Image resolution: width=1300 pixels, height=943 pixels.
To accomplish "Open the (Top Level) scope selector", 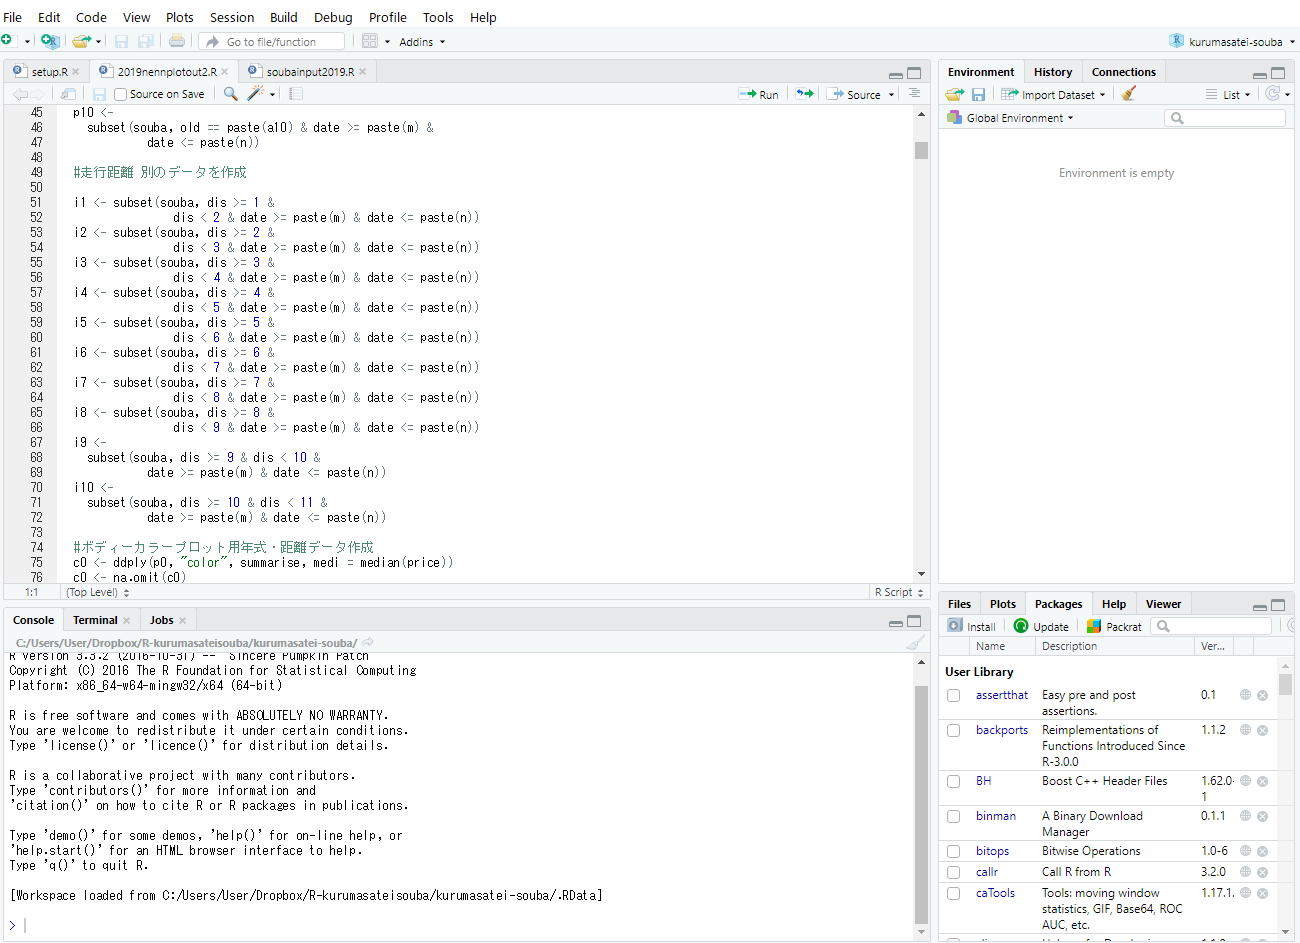I will click(x=98, y=592).
